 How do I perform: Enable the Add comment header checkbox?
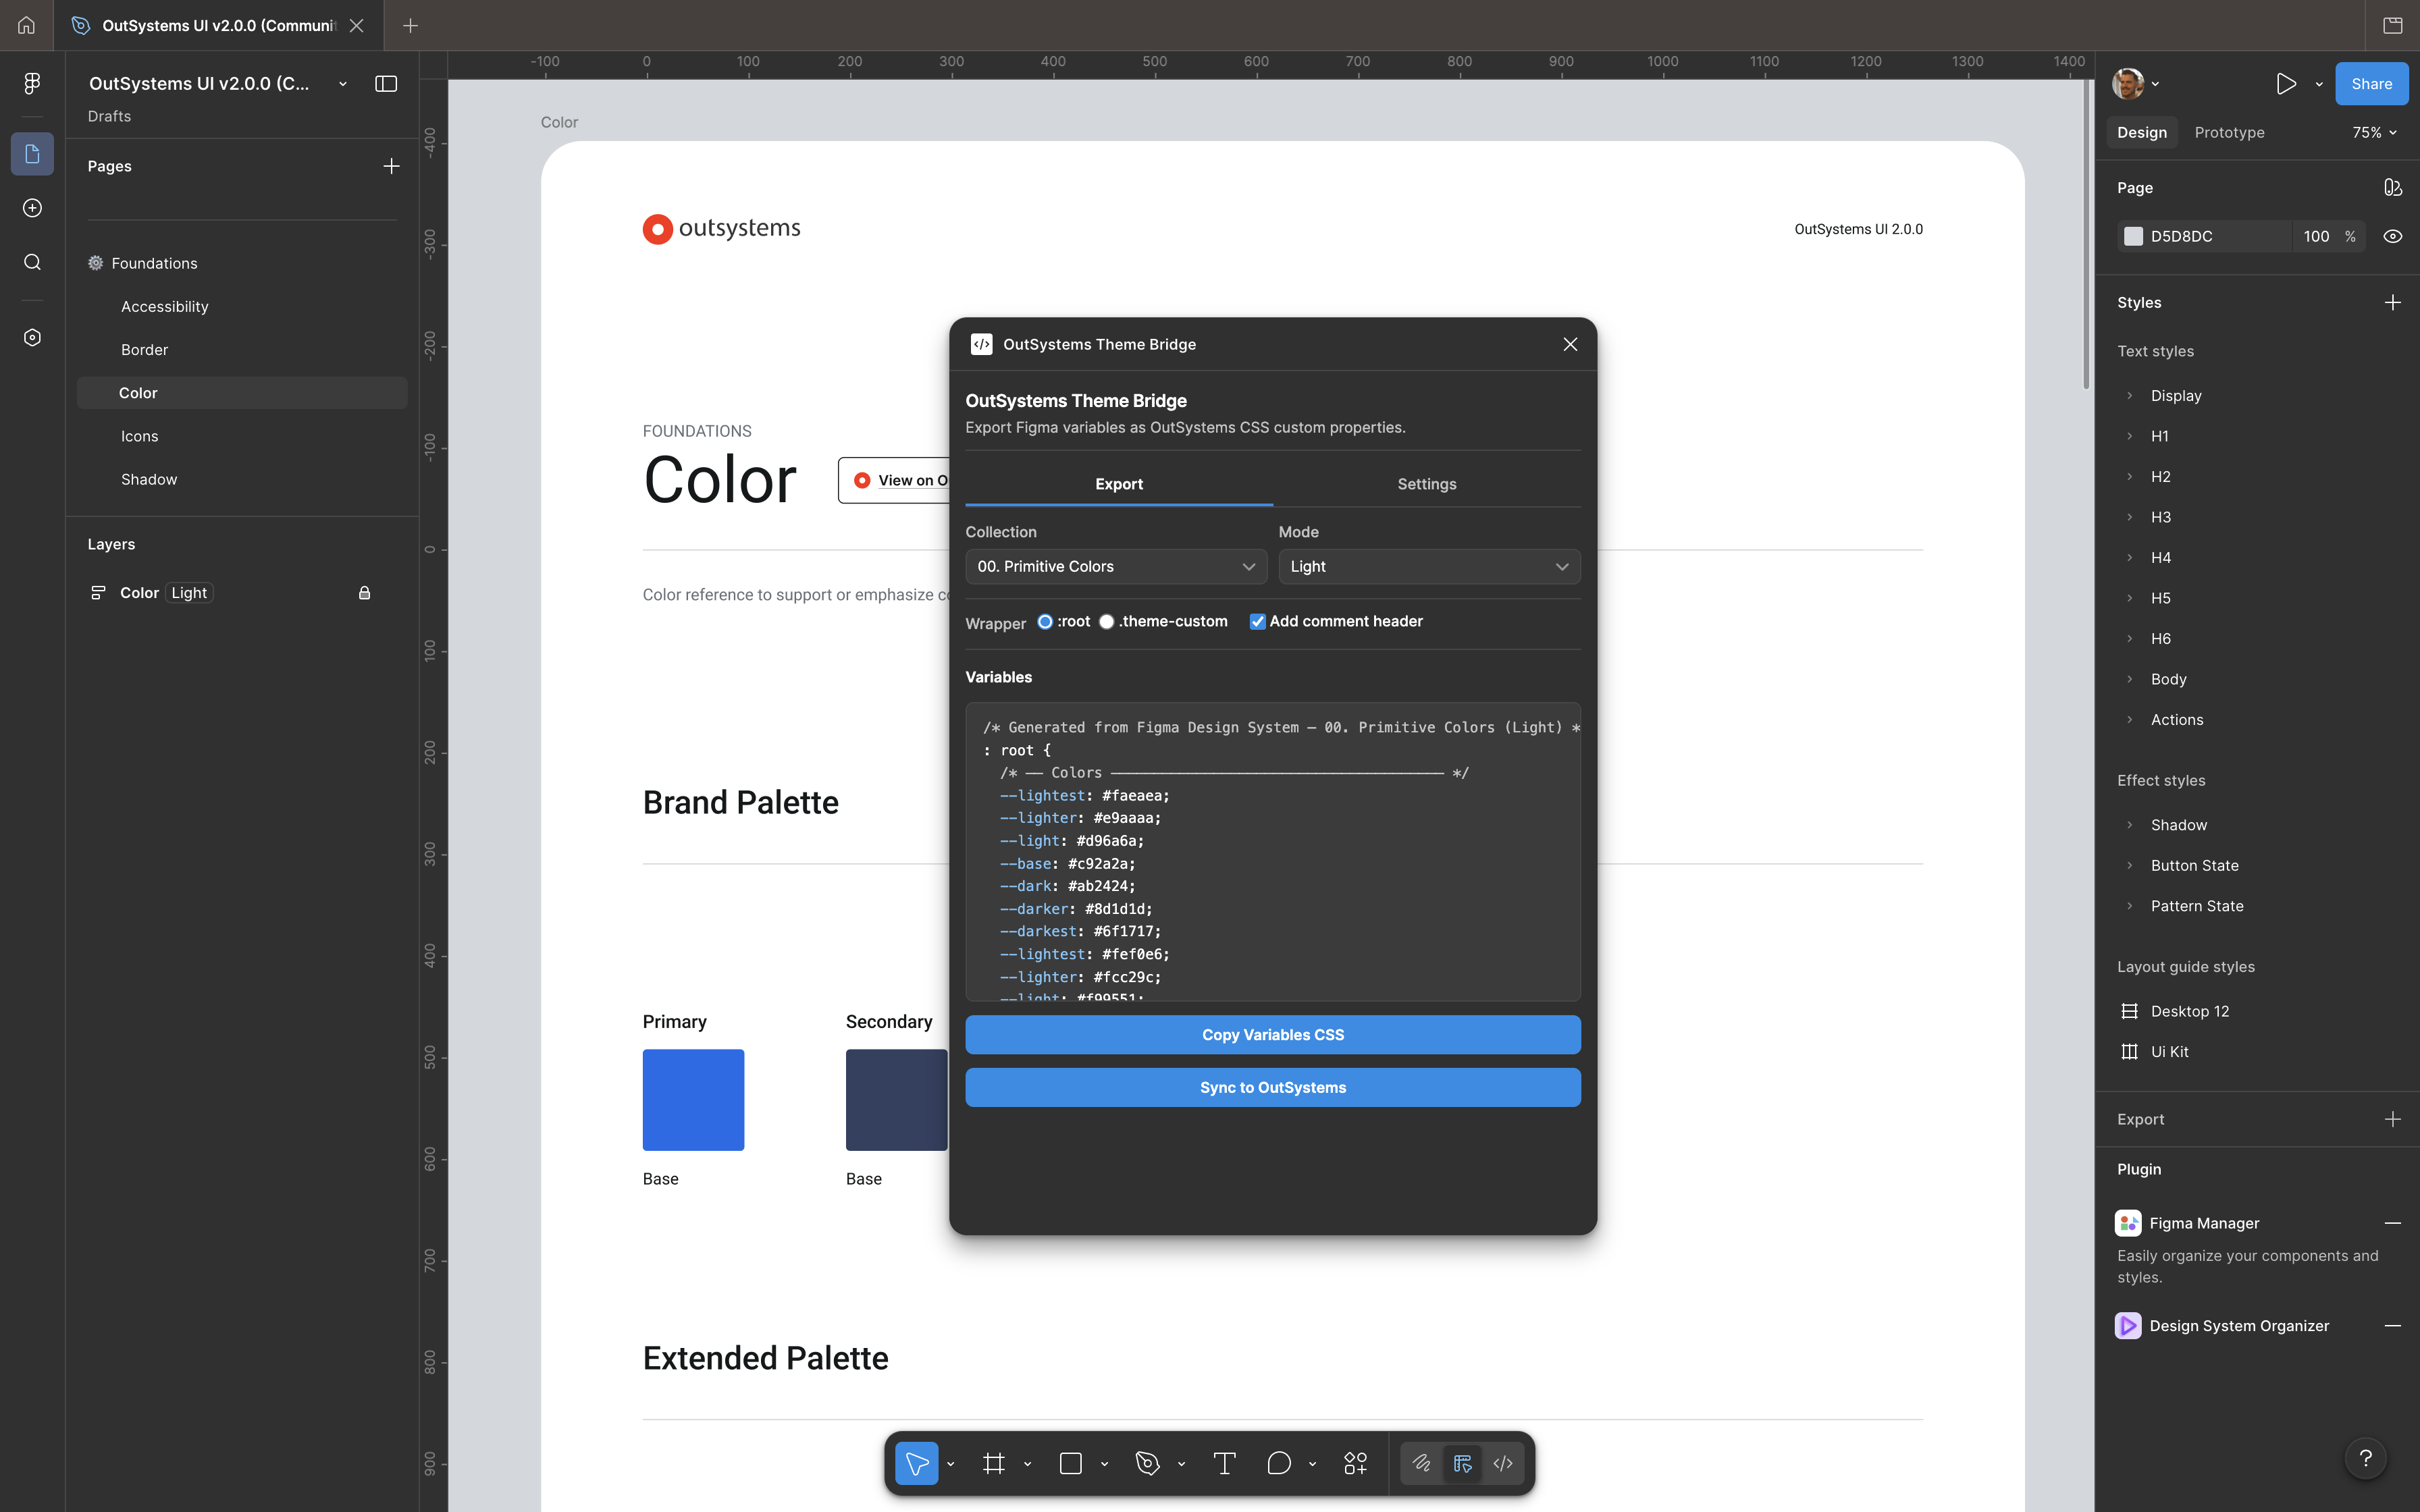click(1257, 621)
